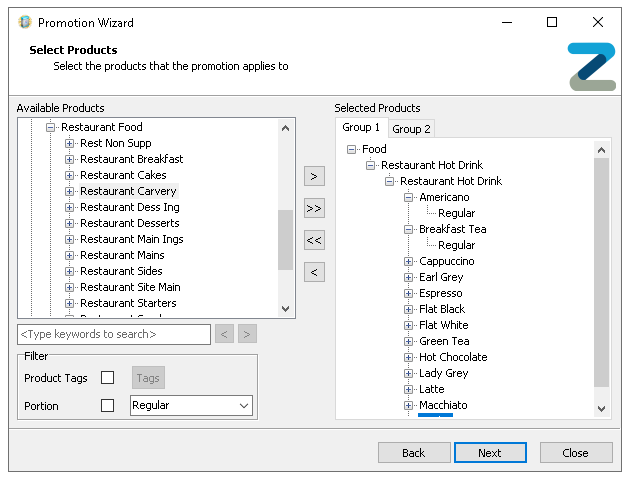Select the Group 1 tab
This screenshot has width=627, height=478.
point(361,128)
